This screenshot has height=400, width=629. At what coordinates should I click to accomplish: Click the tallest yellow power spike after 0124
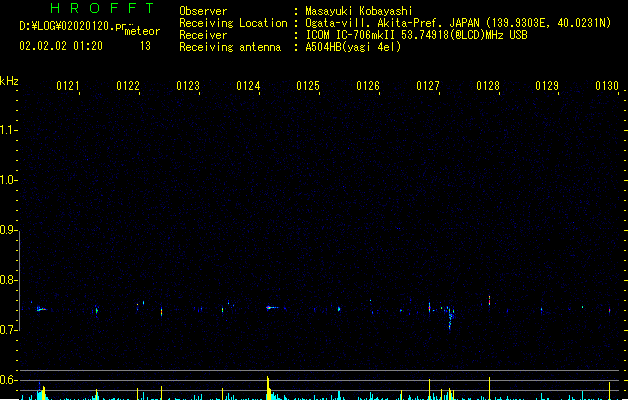268,388
